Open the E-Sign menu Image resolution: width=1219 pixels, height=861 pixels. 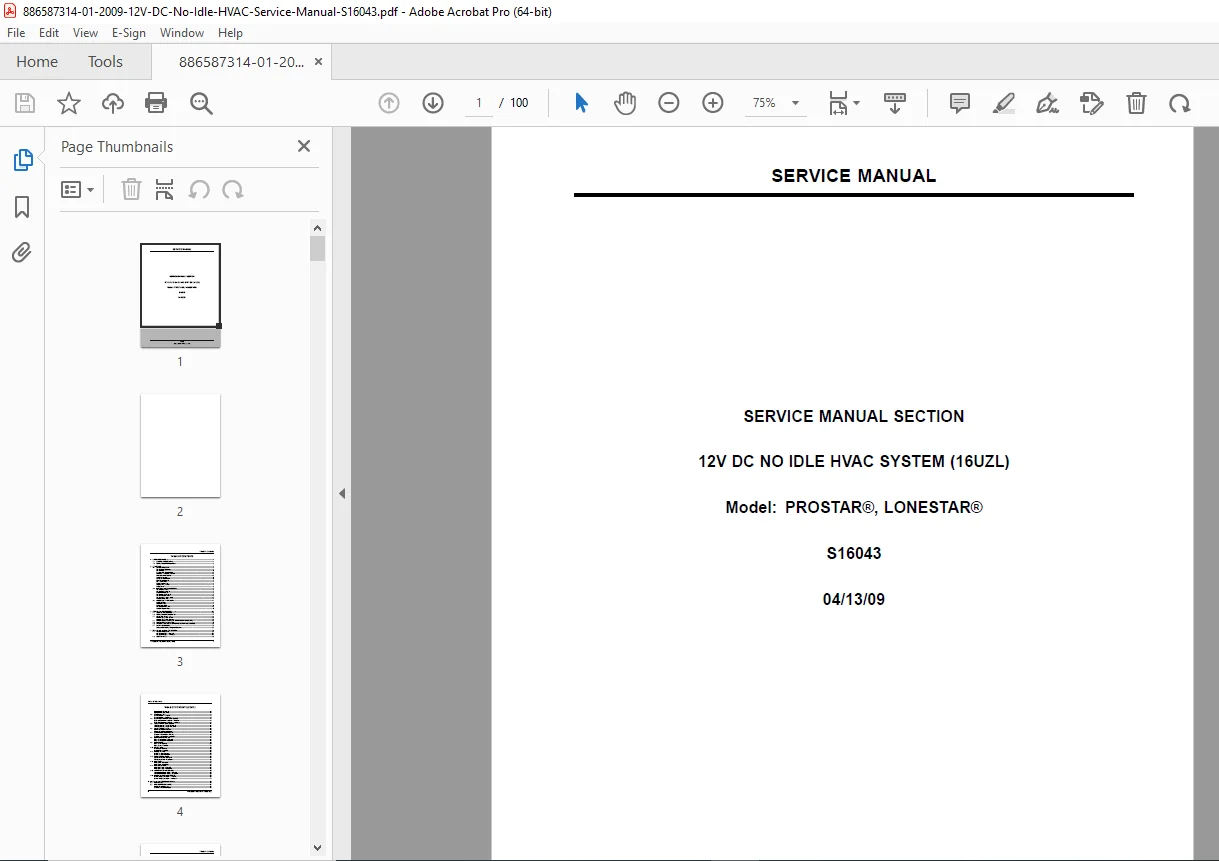coord(129,32)
